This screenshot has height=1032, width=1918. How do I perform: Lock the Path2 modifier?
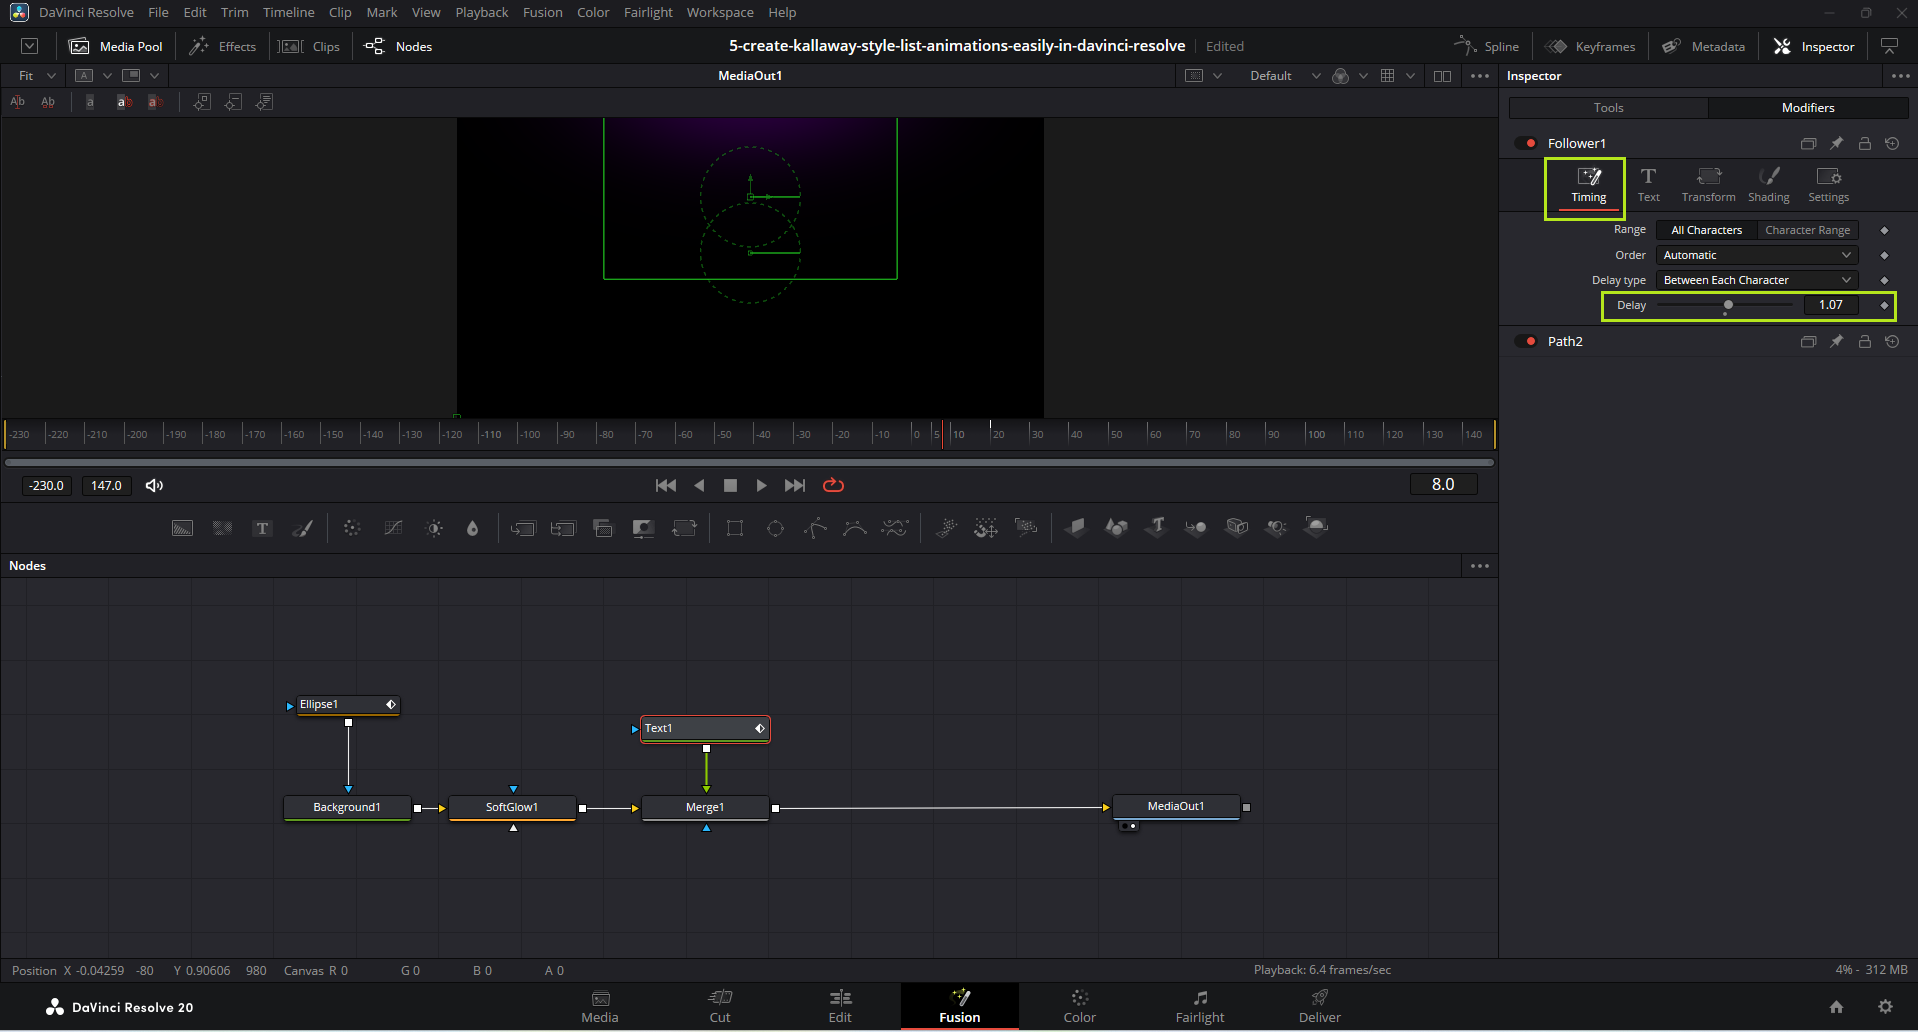click(x=1864, y=341)
